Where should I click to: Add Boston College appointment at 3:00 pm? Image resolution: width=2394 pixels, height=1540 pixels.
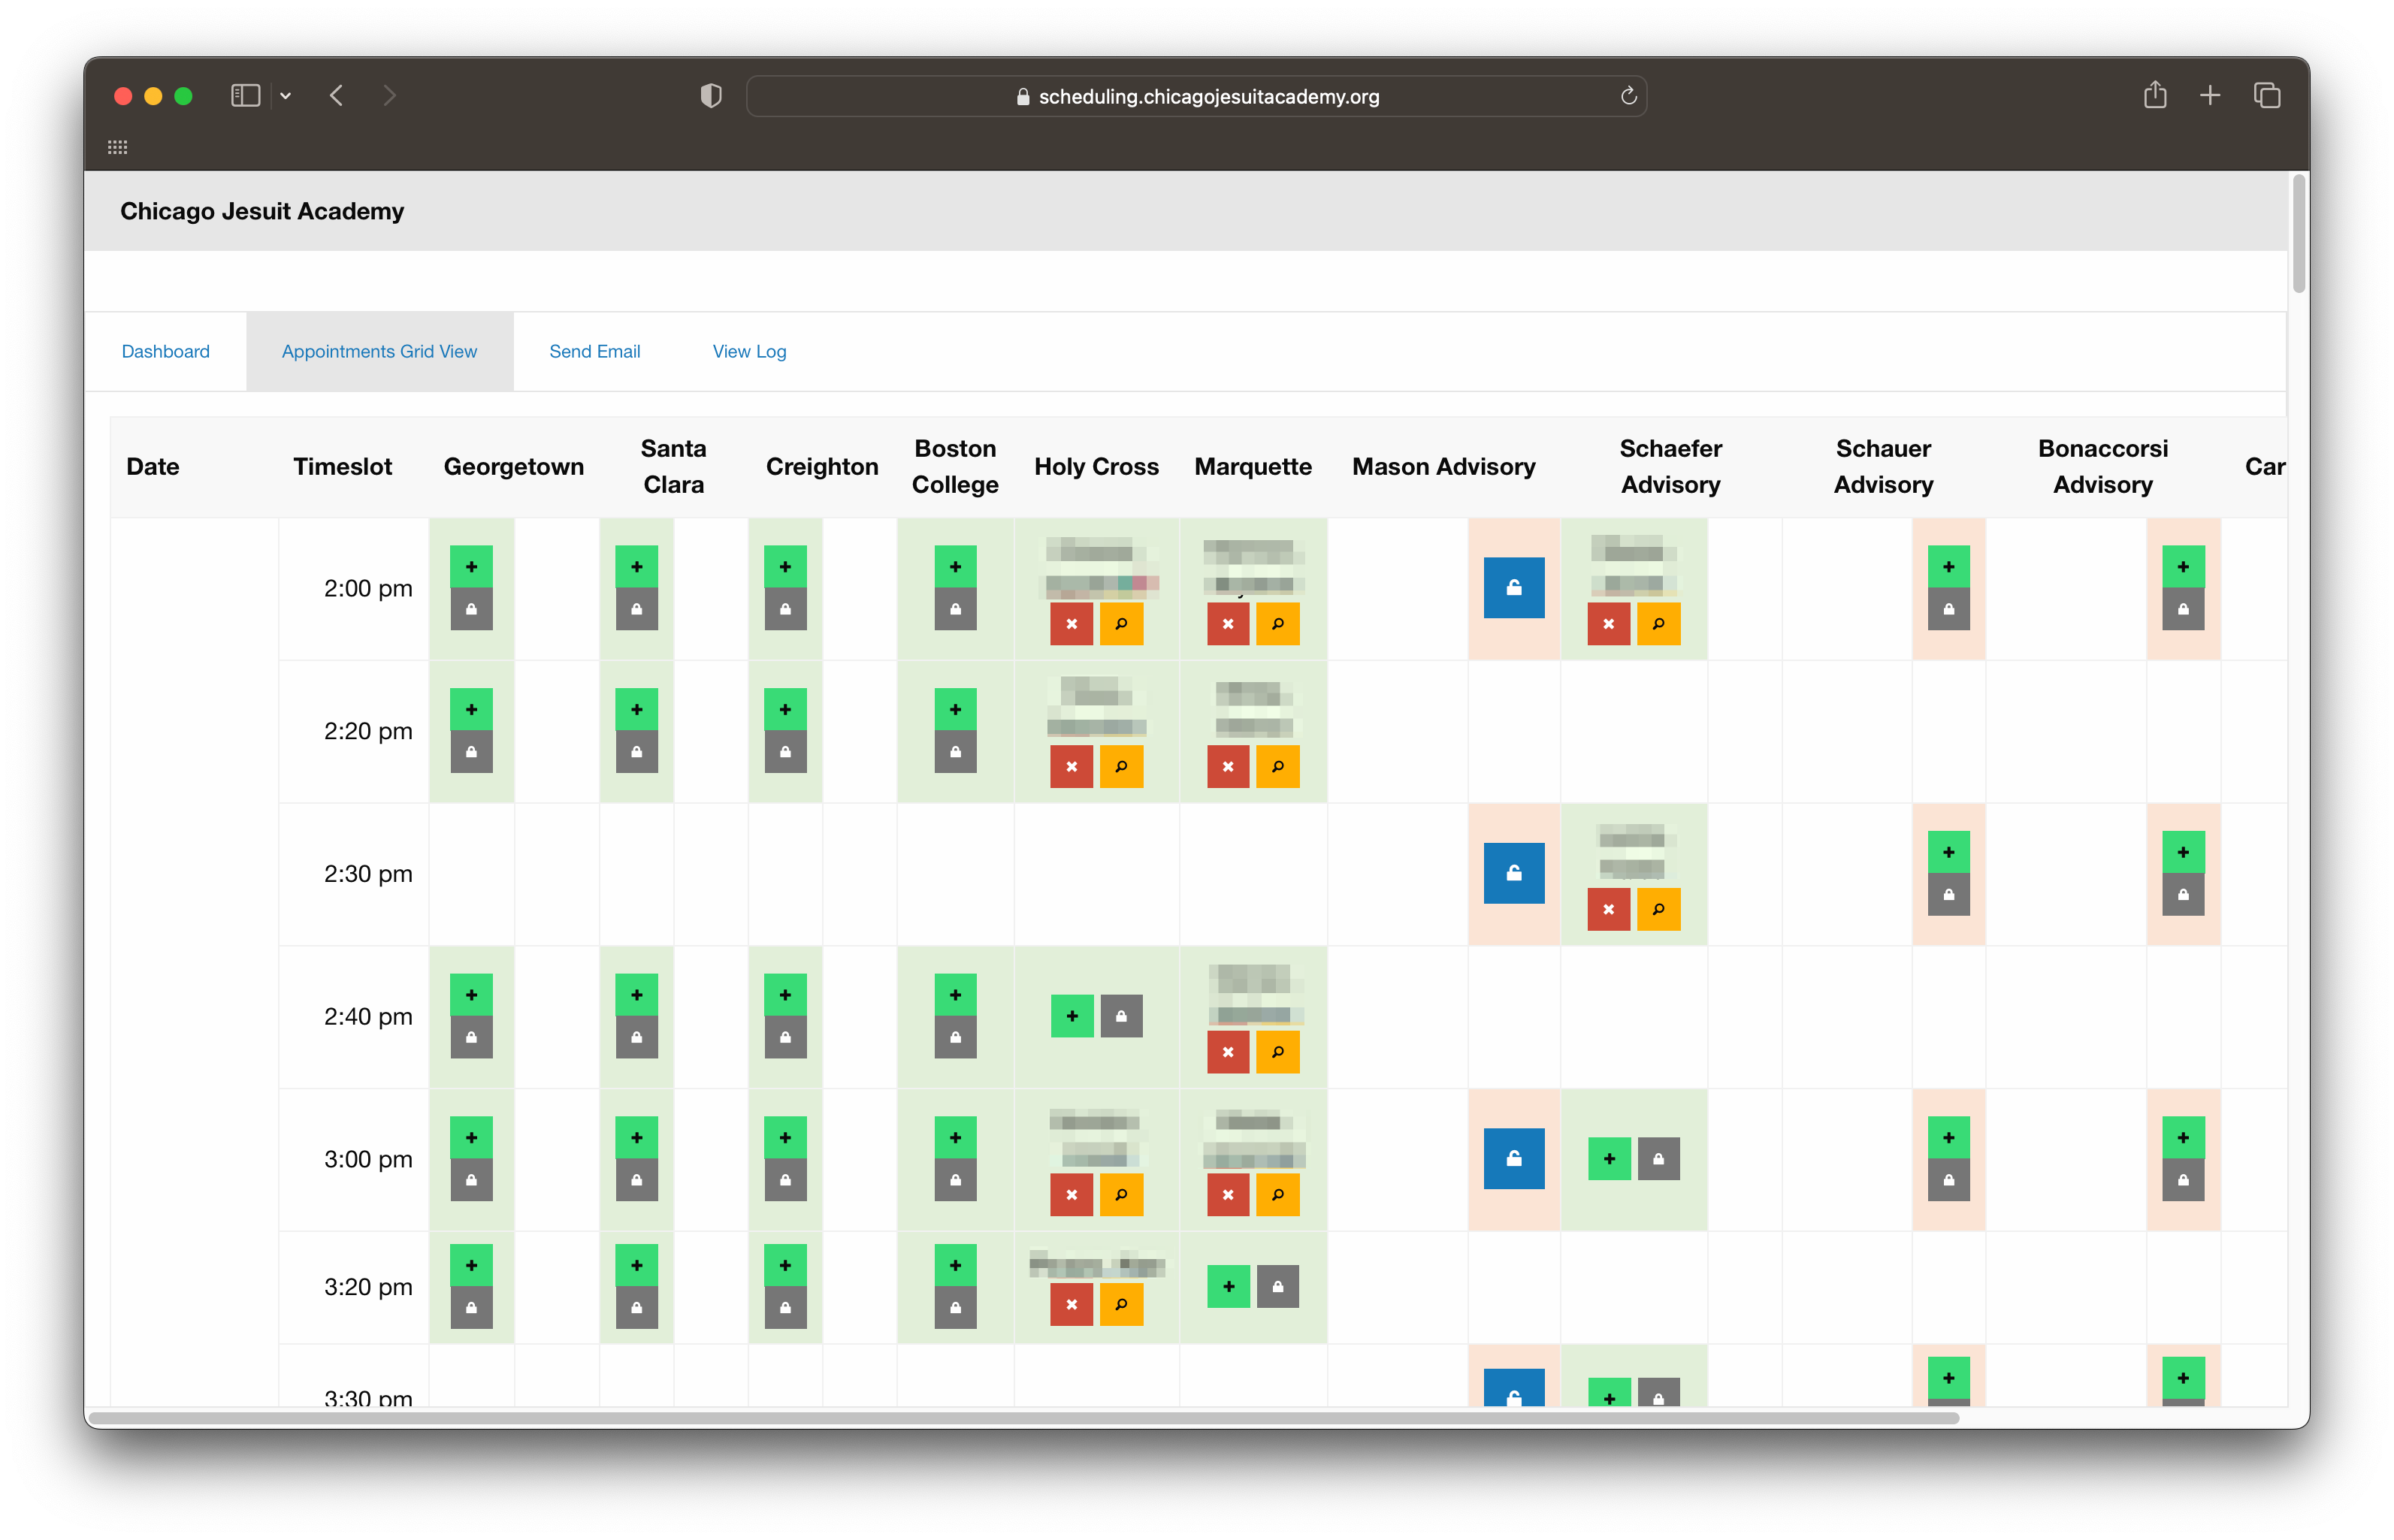[x=955, y=1138]
